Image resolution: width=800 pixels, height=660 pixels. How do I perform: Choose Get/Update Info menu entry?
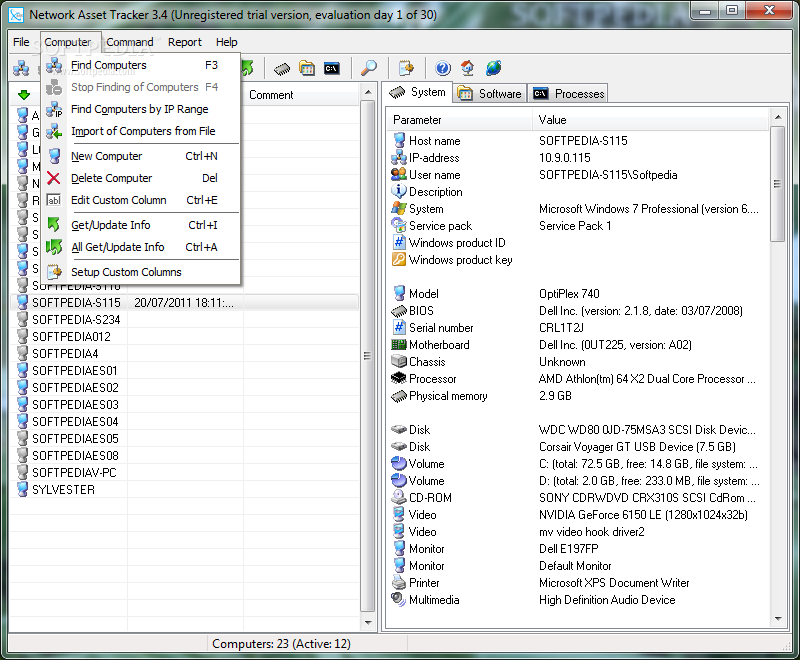point(141,225)
